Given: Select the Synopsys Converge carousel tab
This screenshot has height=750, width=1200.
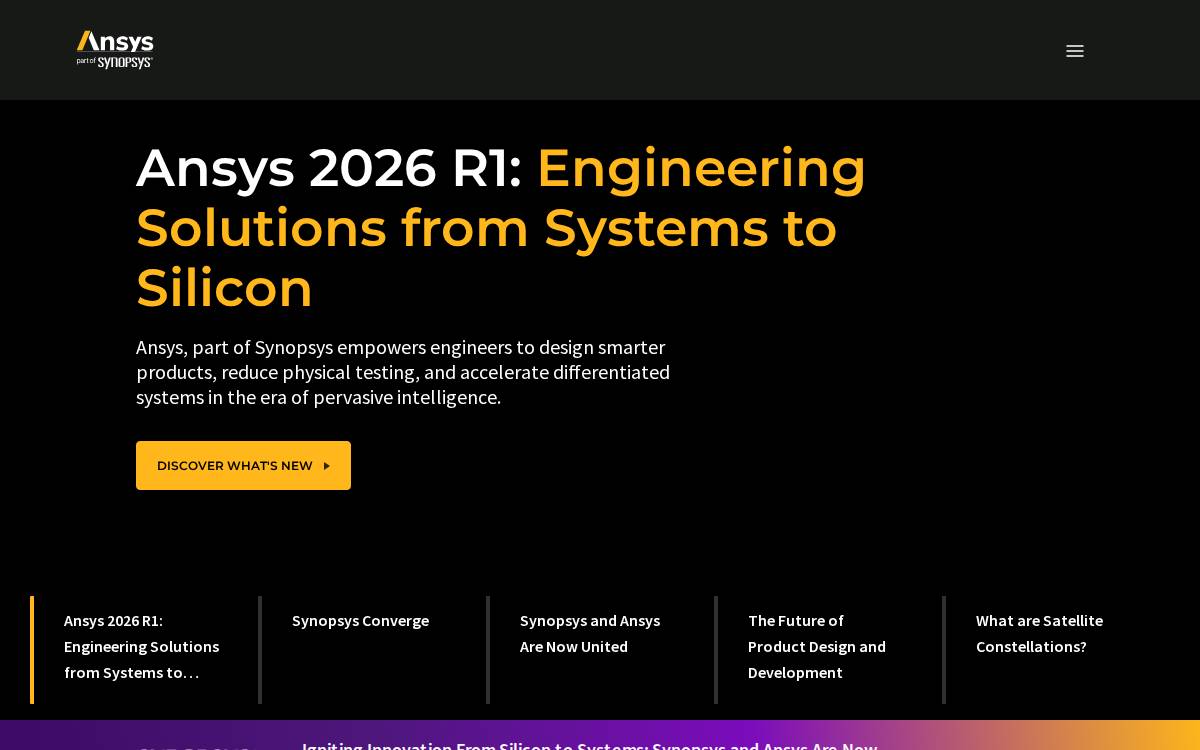Looking at the screenshot, I should [x=372, y=650].
